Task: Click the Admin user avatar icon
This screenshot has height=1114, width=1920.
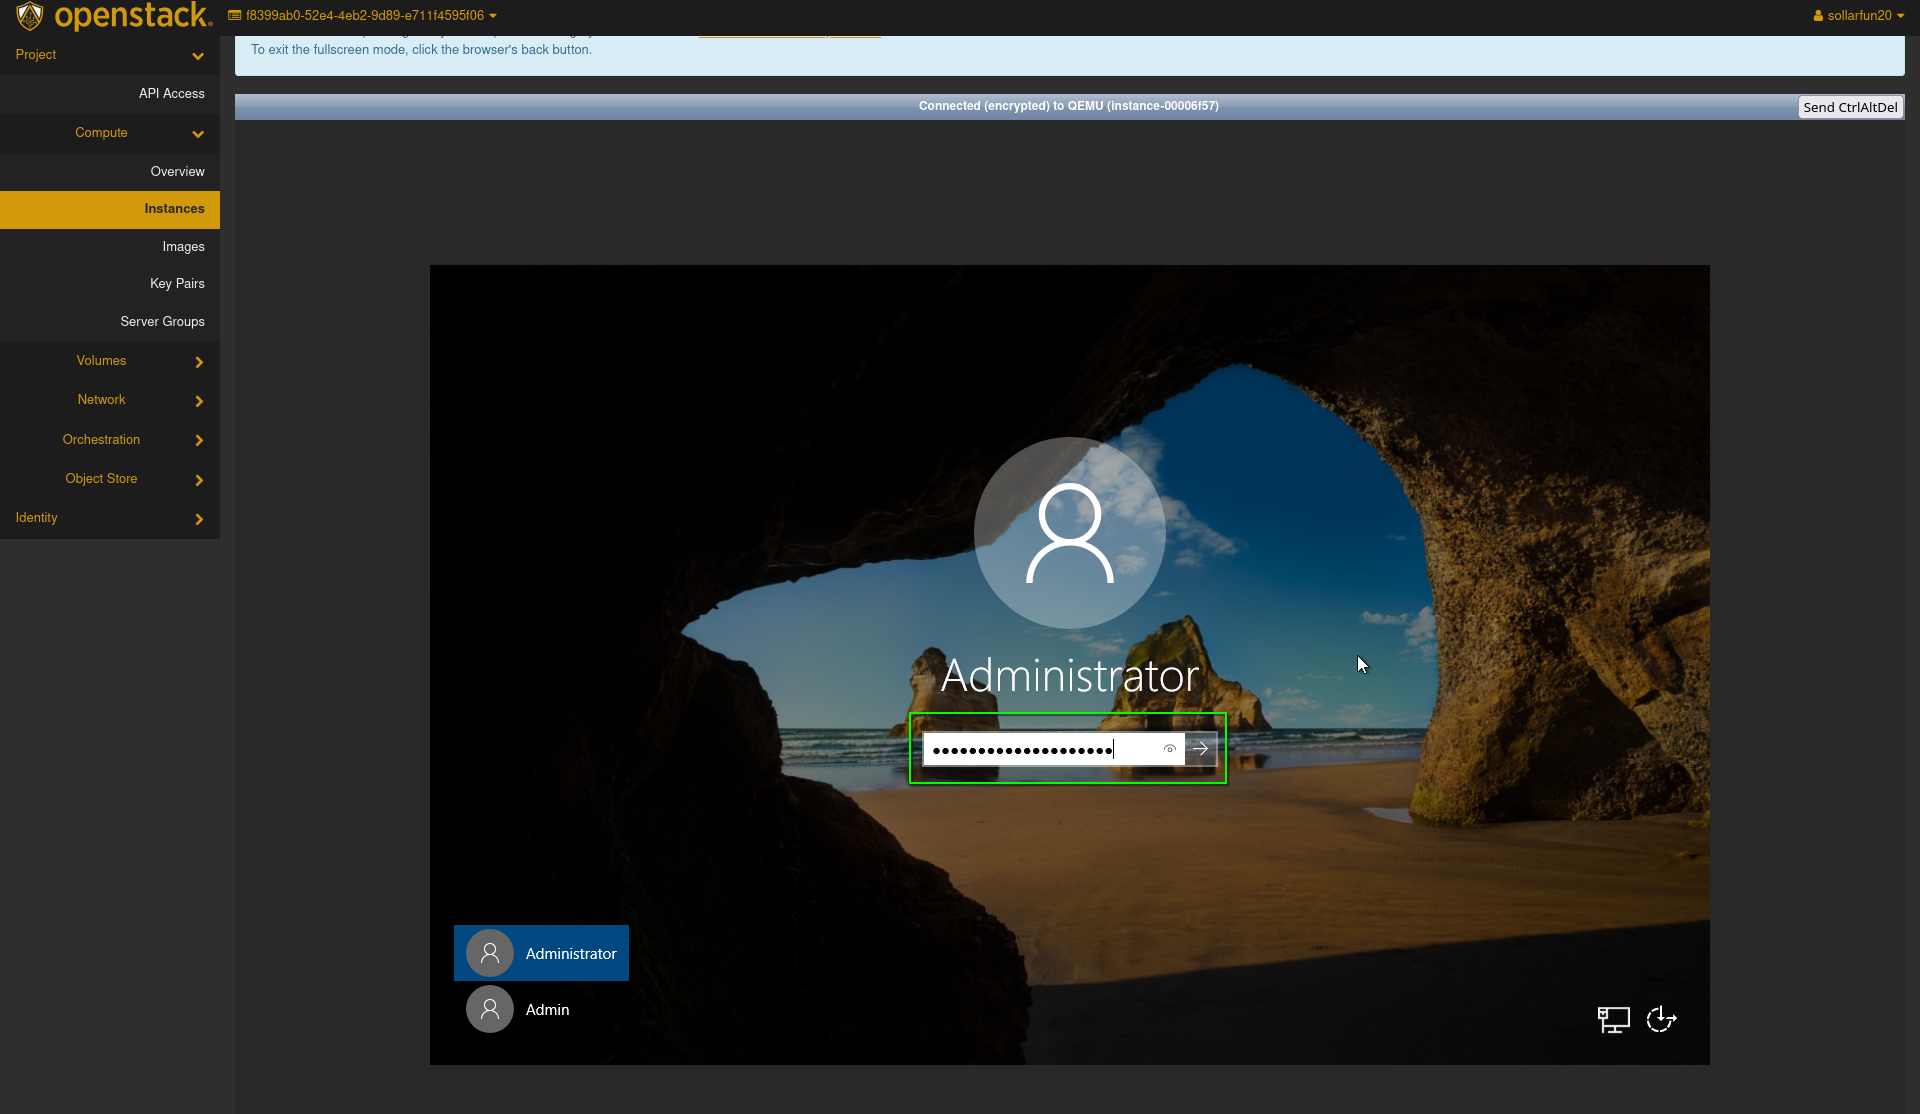Action: coord(490,1009)
